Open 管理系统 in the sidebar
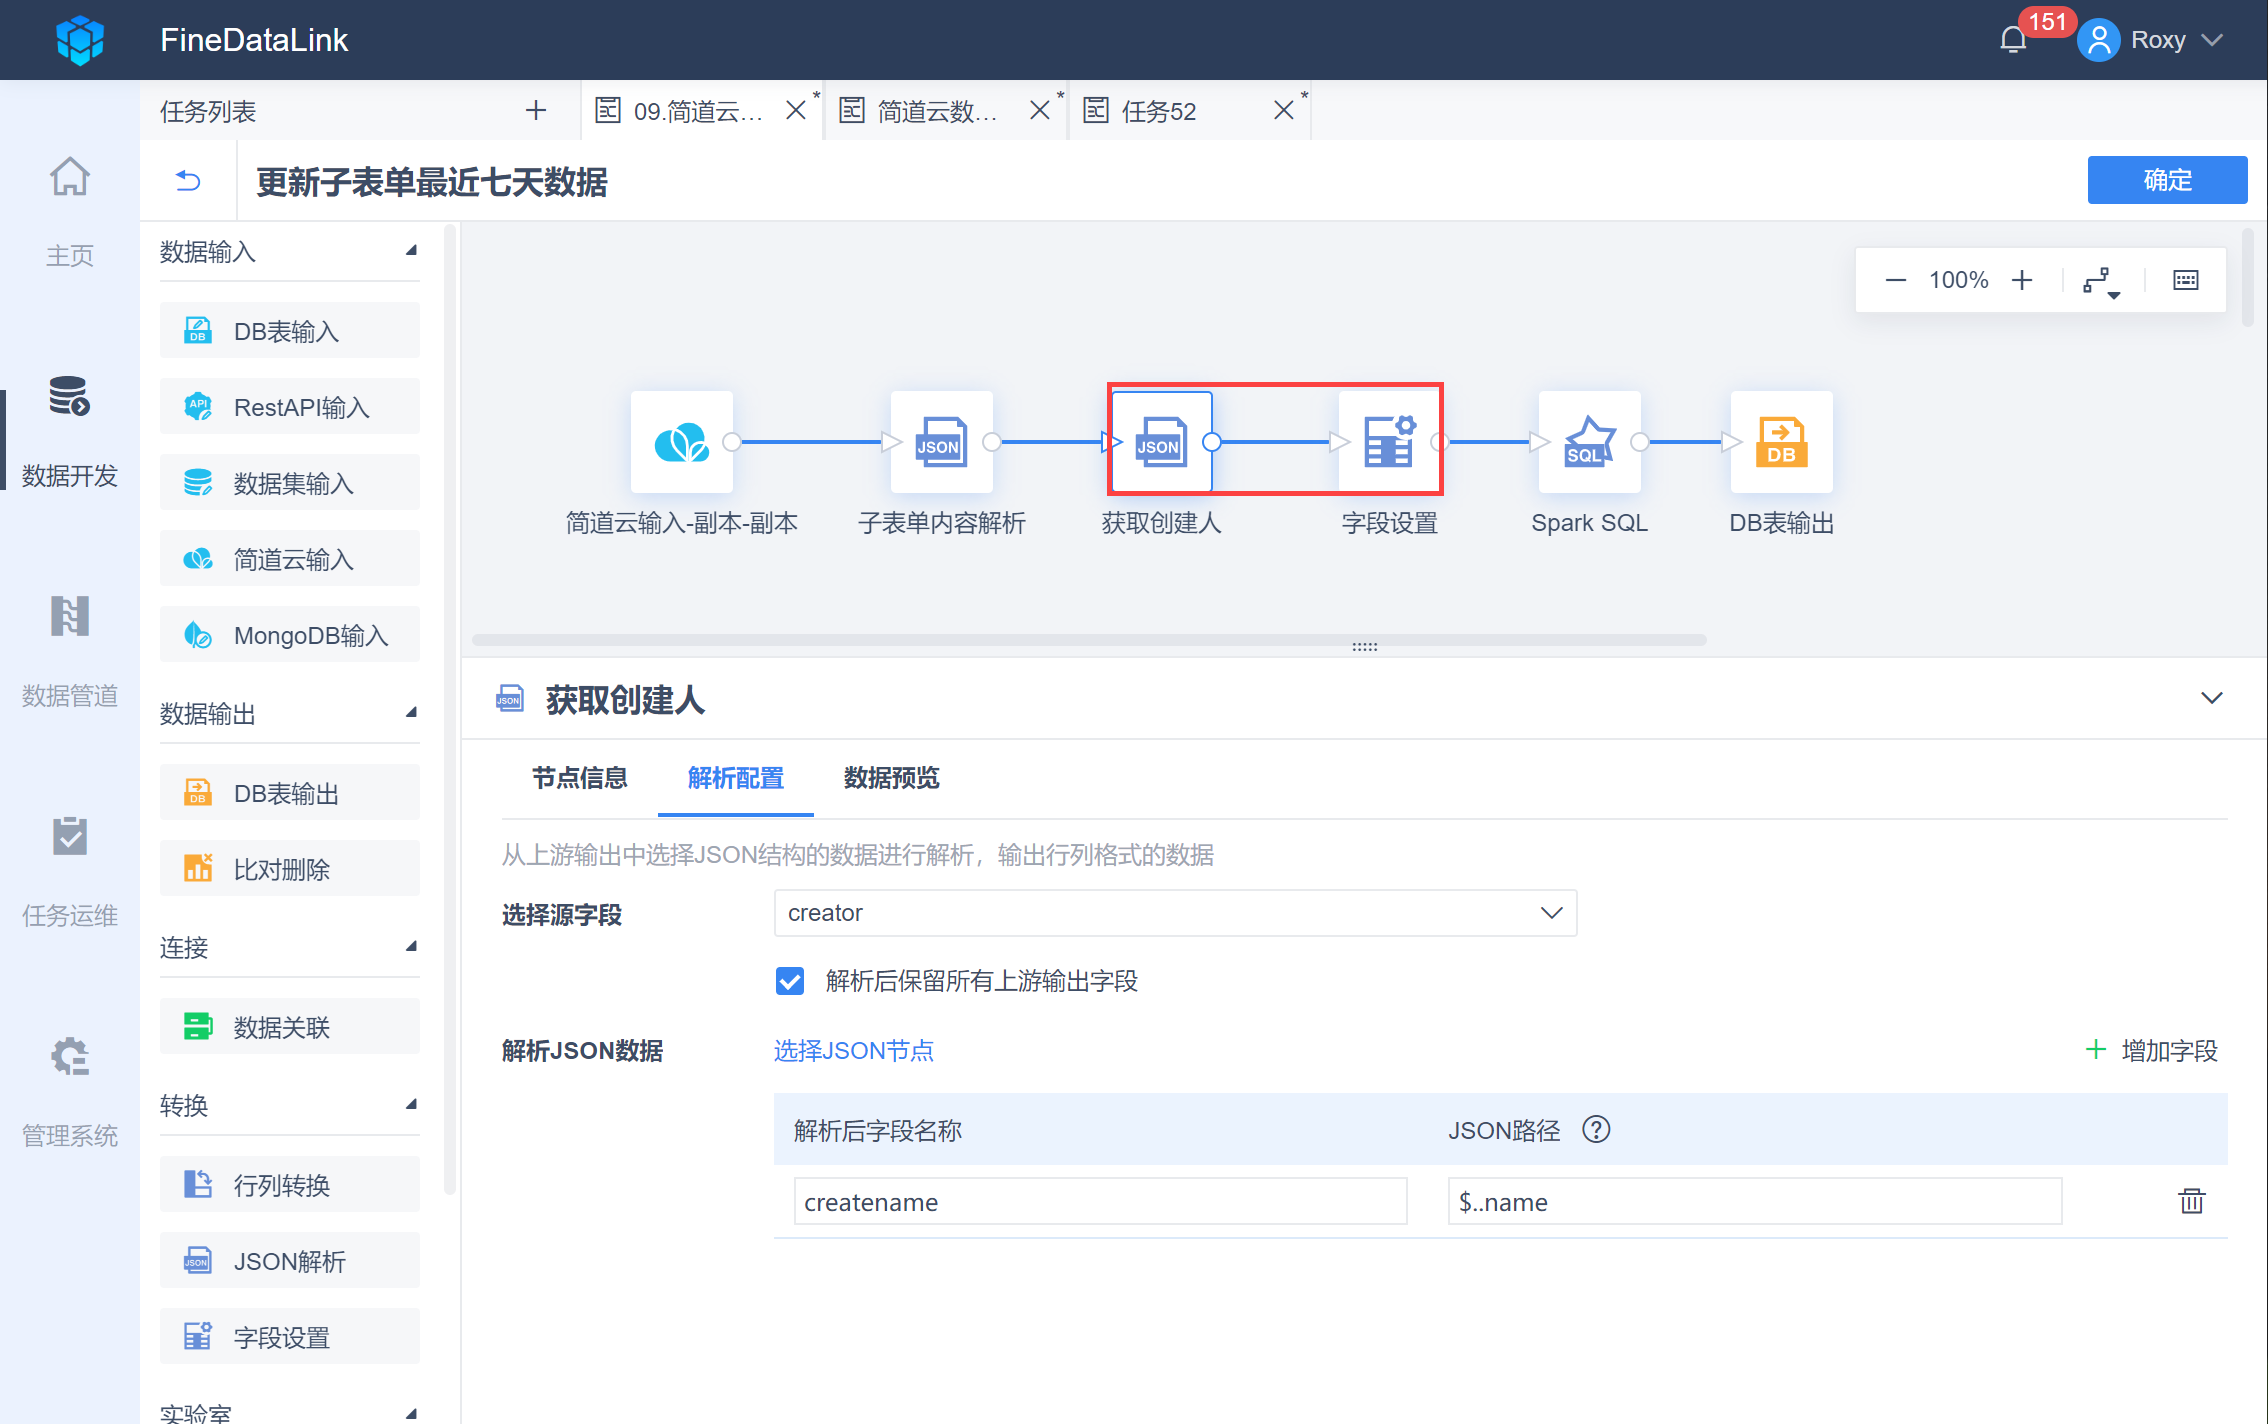 [69, 1091]
